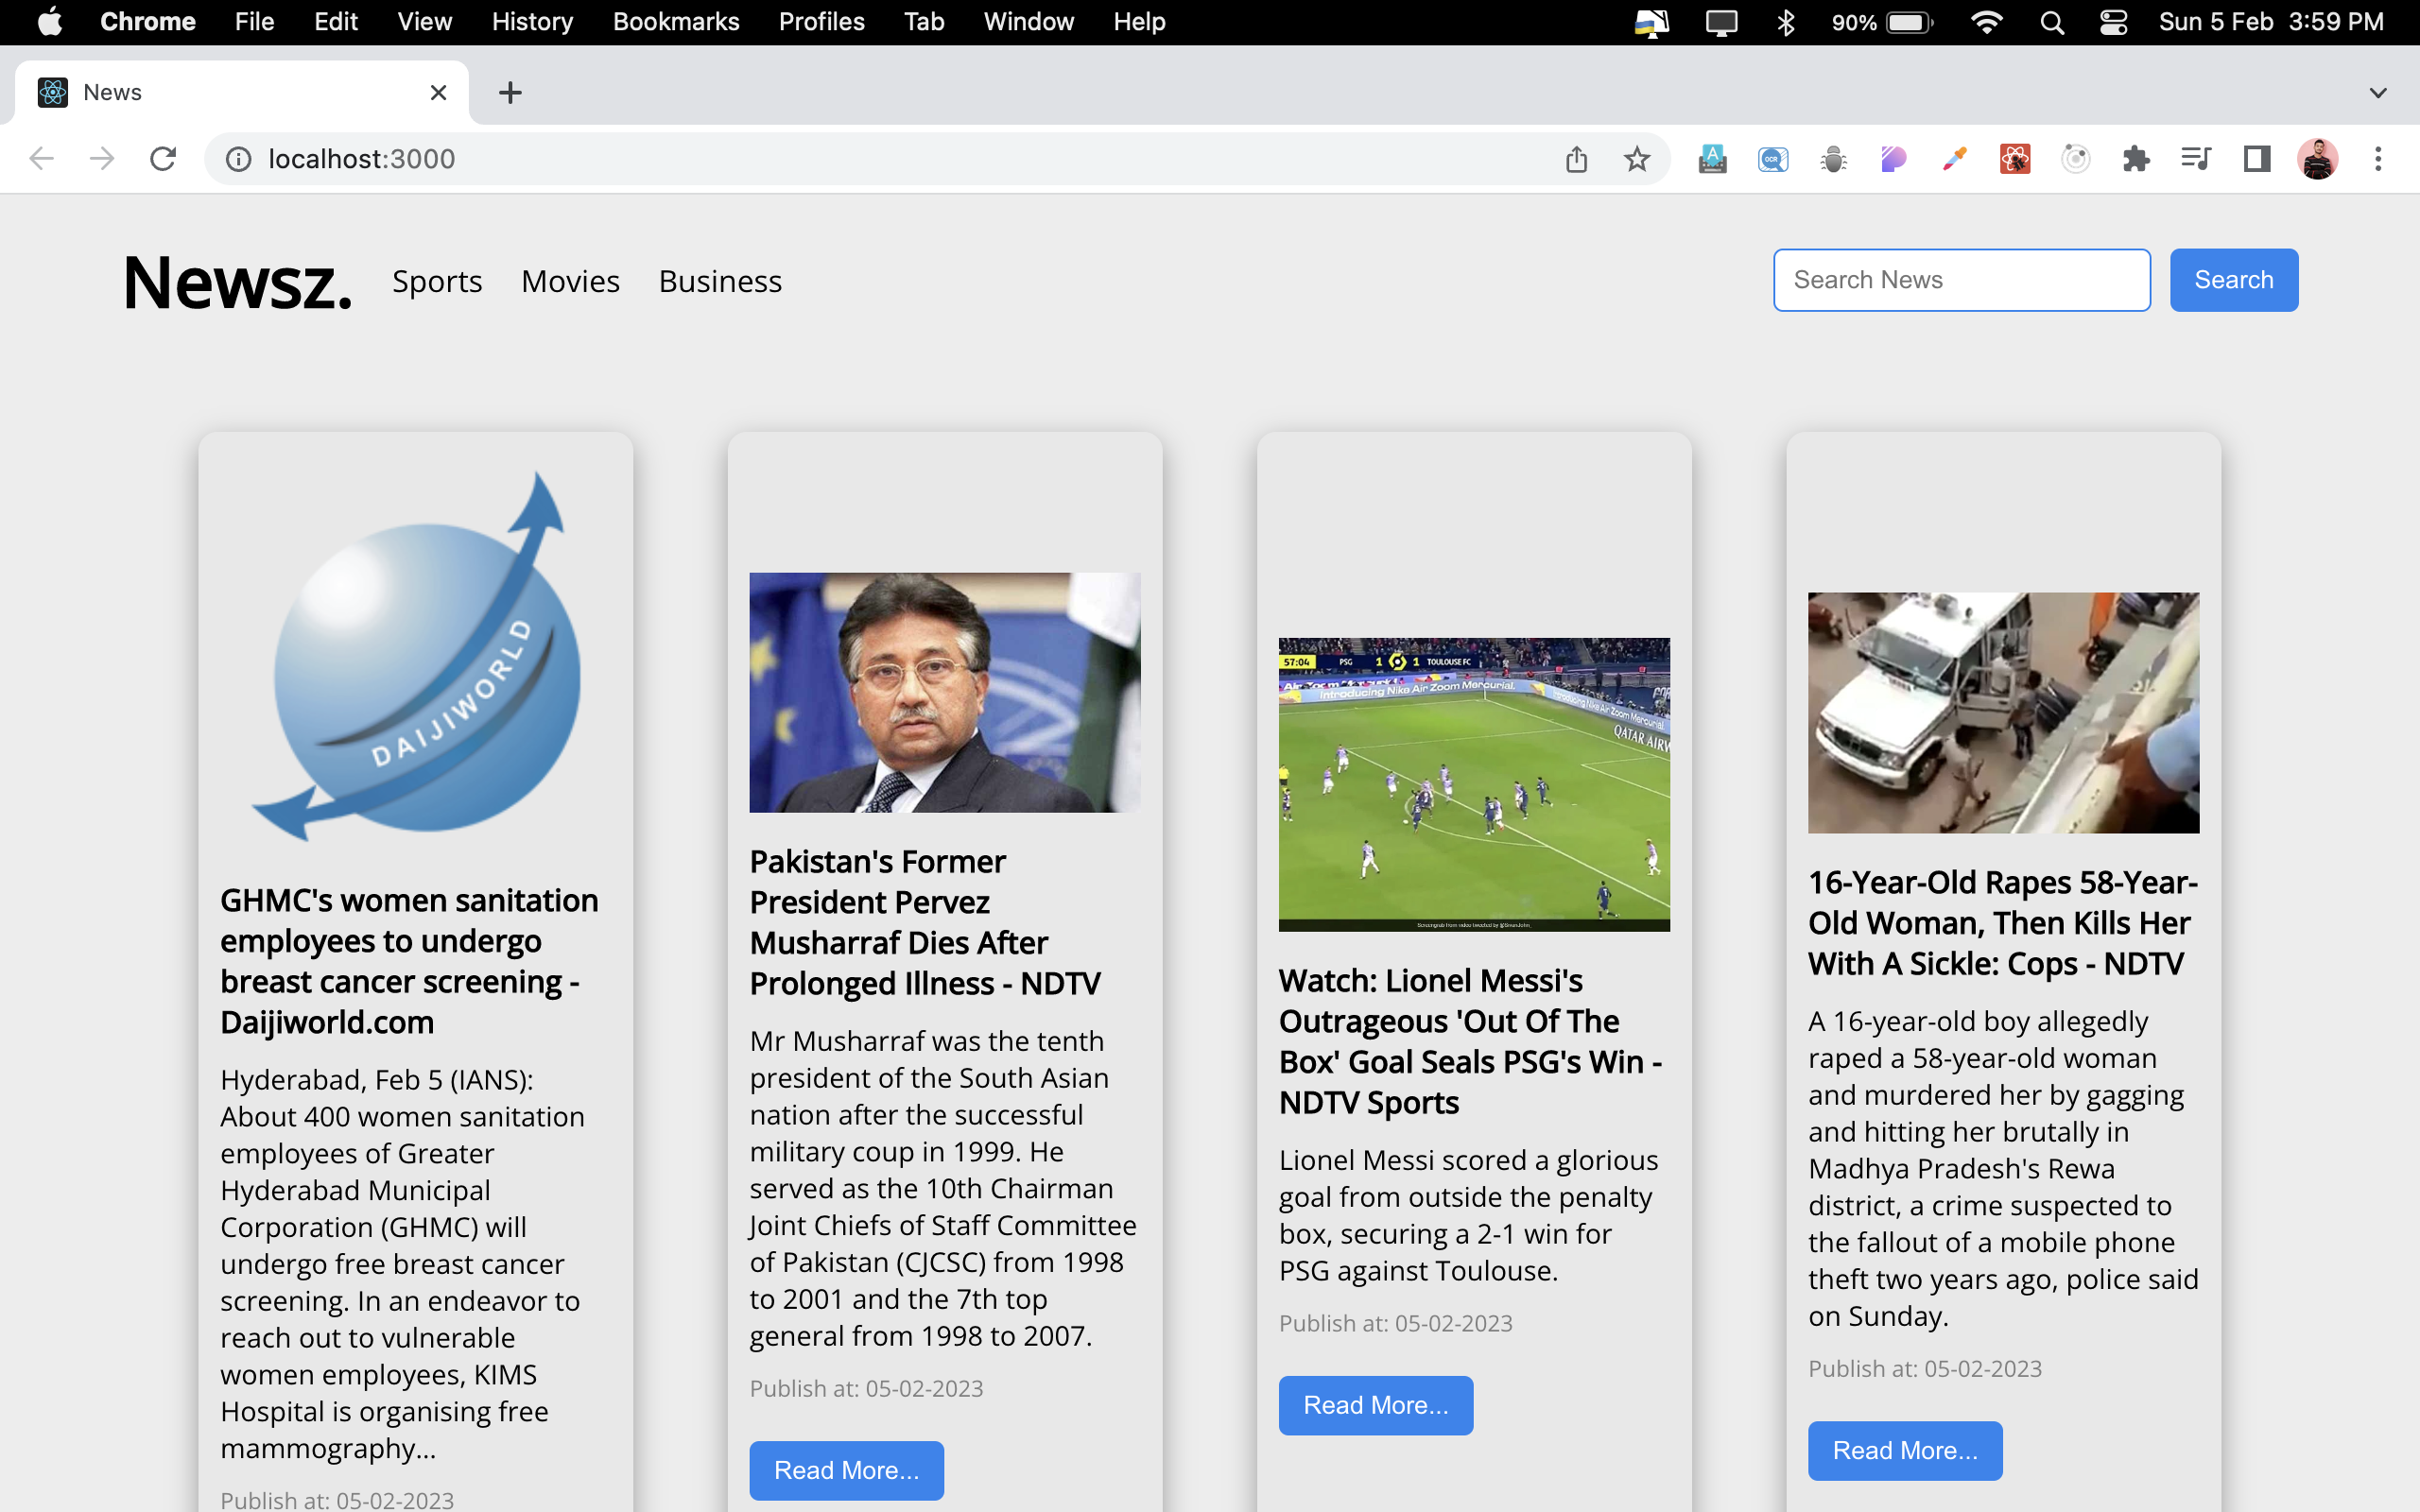View site information icon in address bar
Screen dimensions: 2420x1512
pyautogui.click(x=238, y=159)
